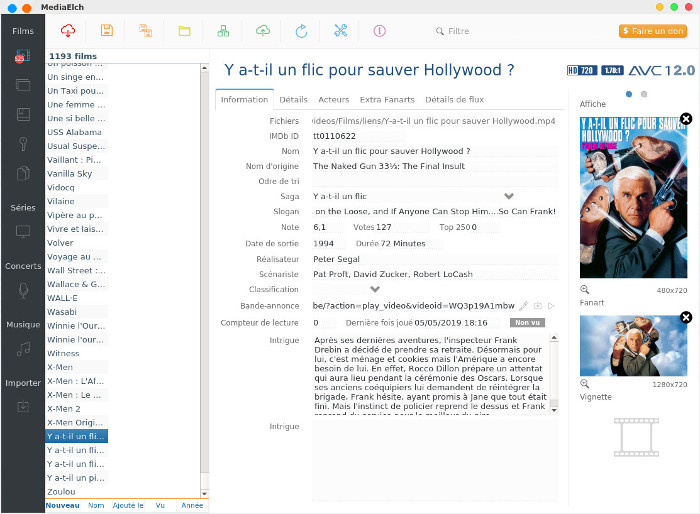Click the IMDb ID field tt0110622
This screenshot has height=514, width=700.
click(359, 136)
